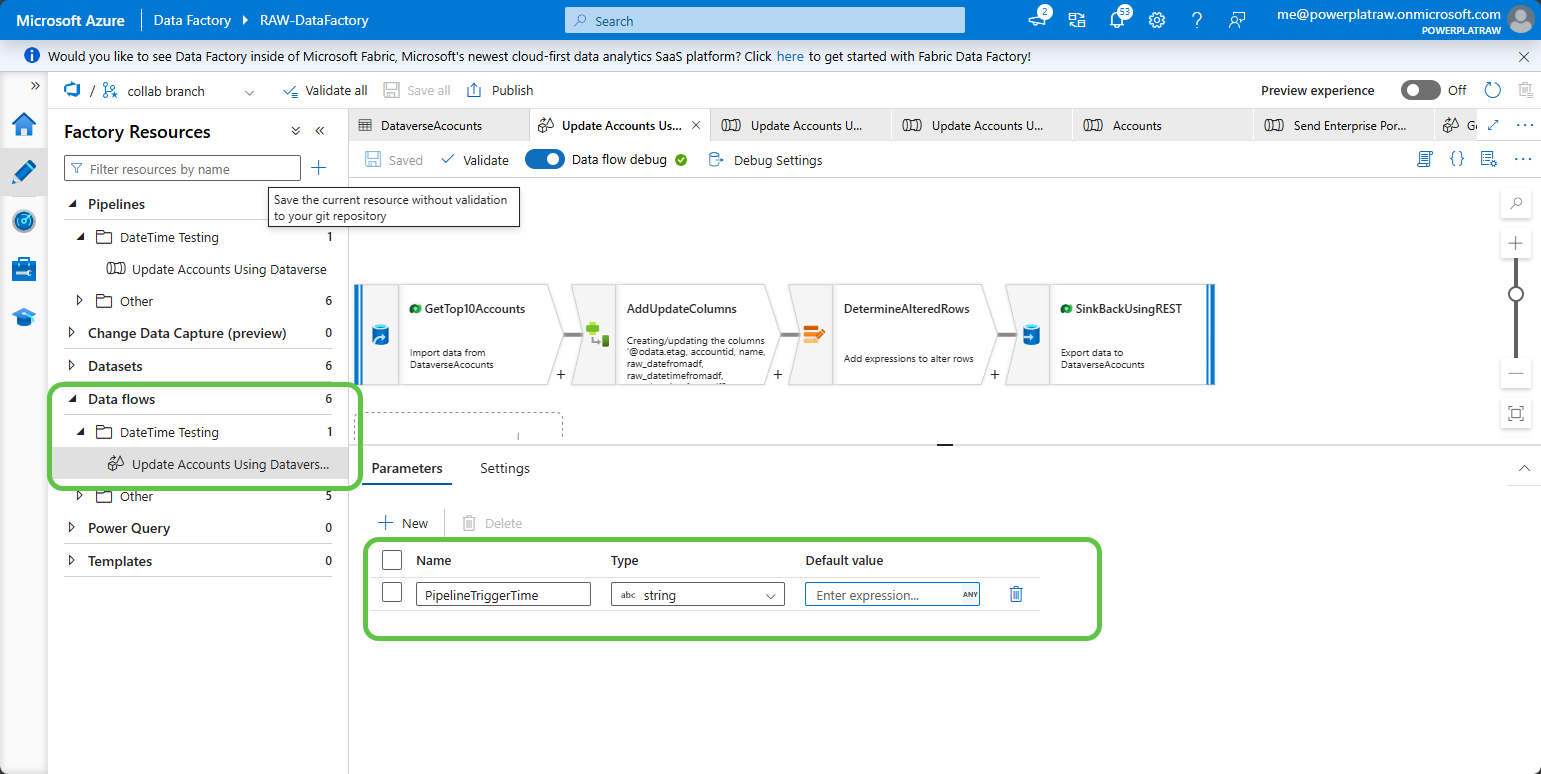Toggle Preview experience switch
The image size is (1541, 774).
[x=1420, y=90]
